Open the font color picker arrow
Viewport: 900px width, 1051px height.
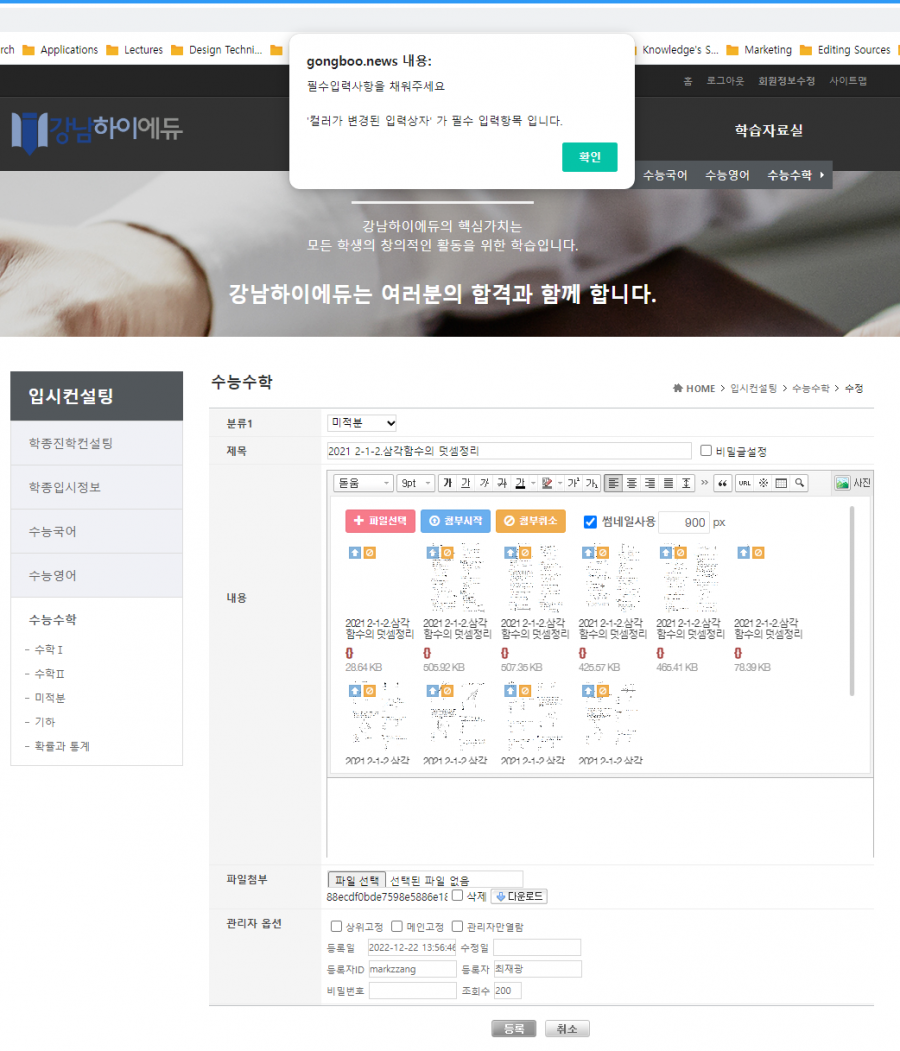tap(532, 483)
